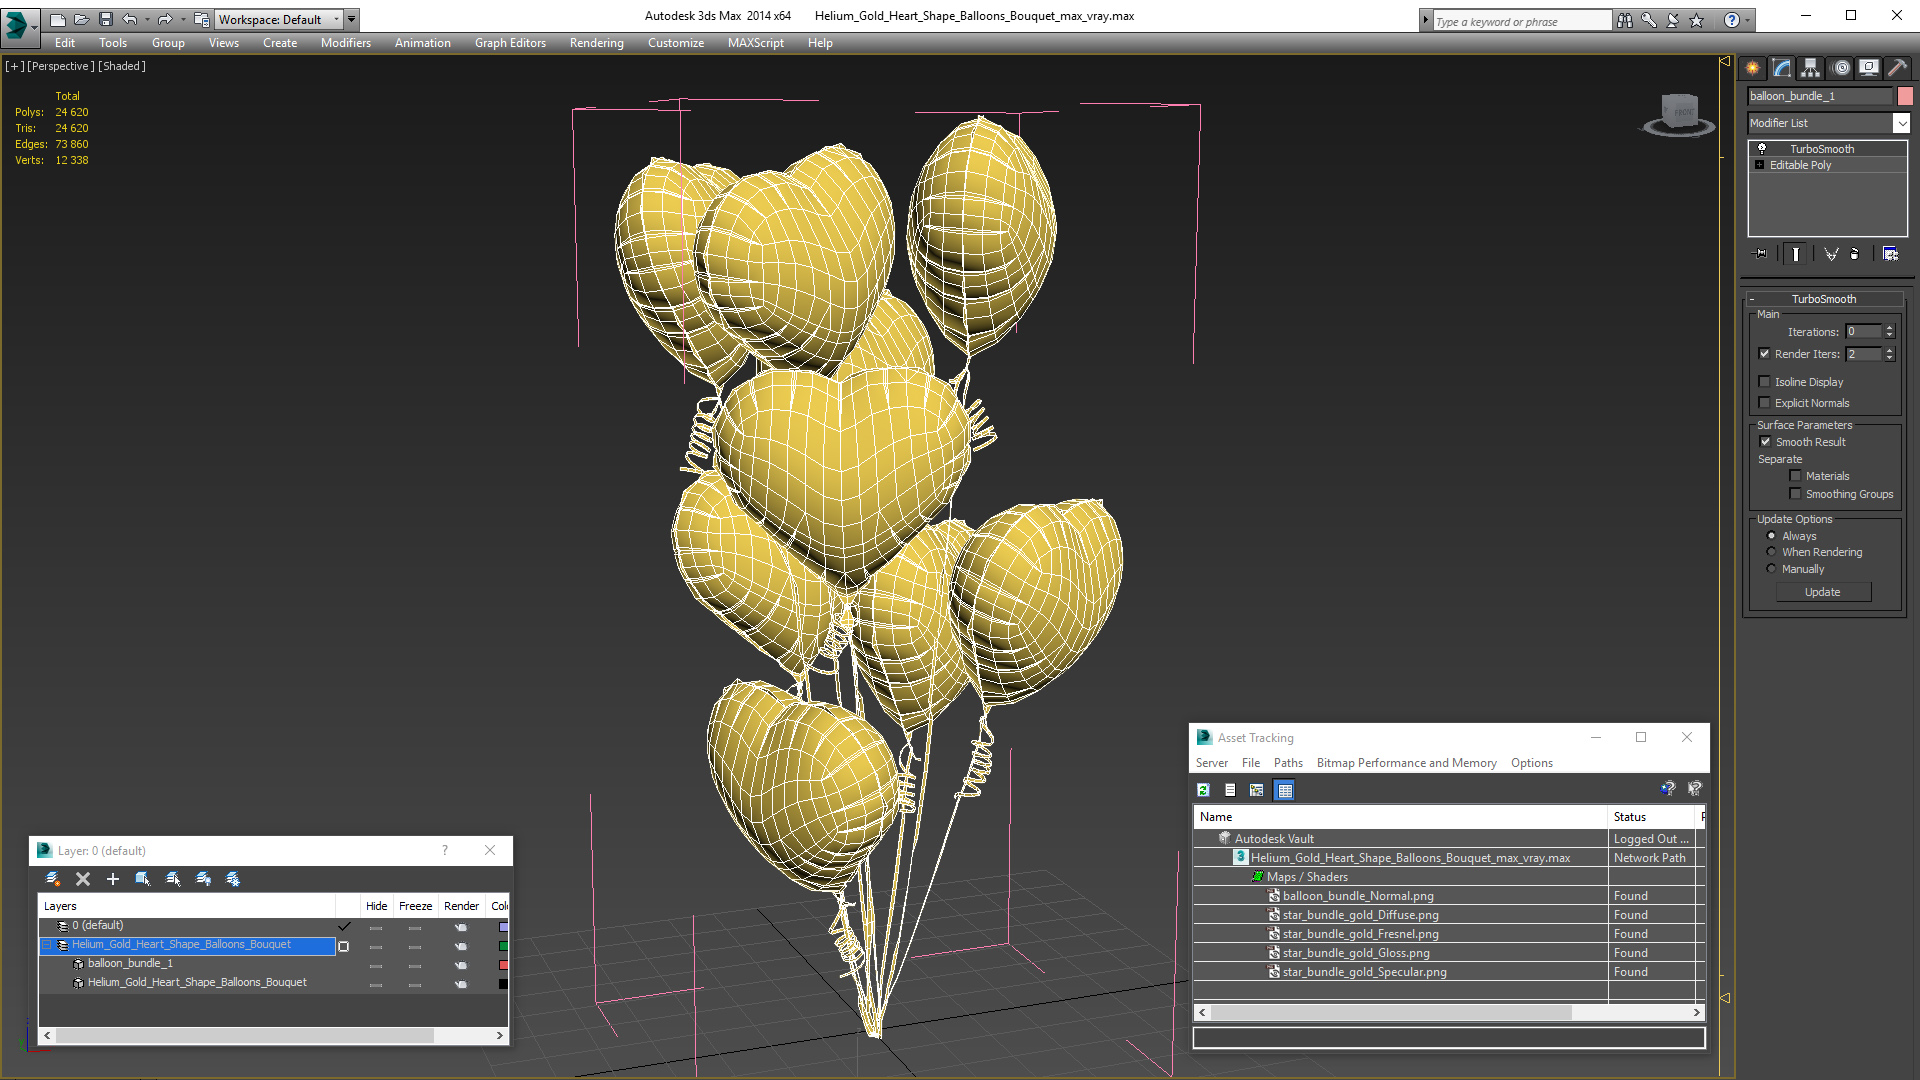Select the When Rendering update option

[1771, 552]
